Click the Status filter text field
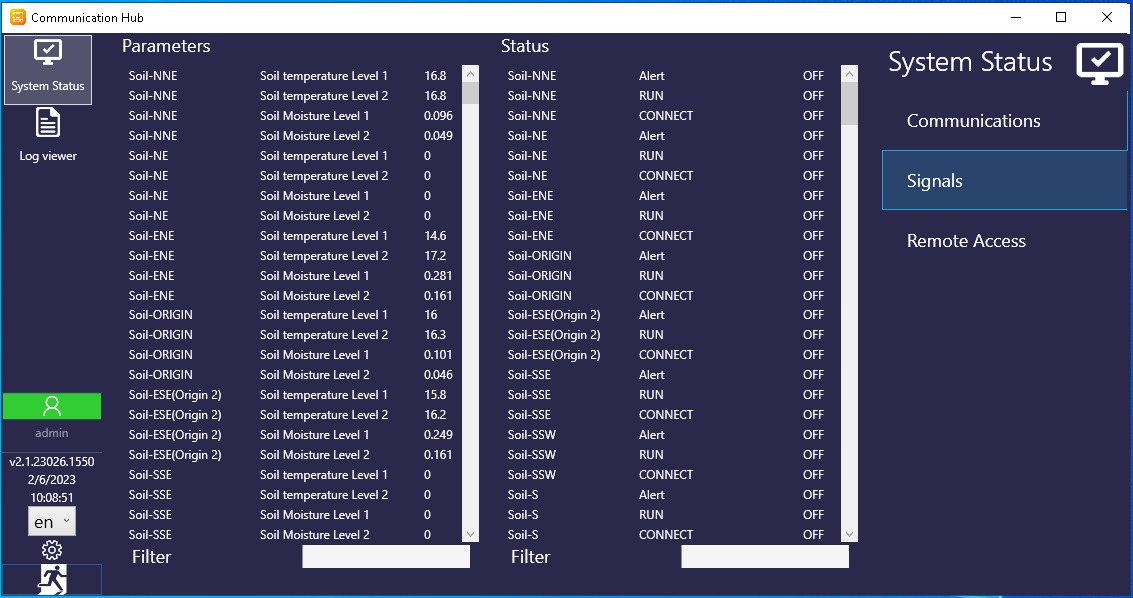Image resolution: width=1133 pixels, height=598 pixels. tap(765, 557)
